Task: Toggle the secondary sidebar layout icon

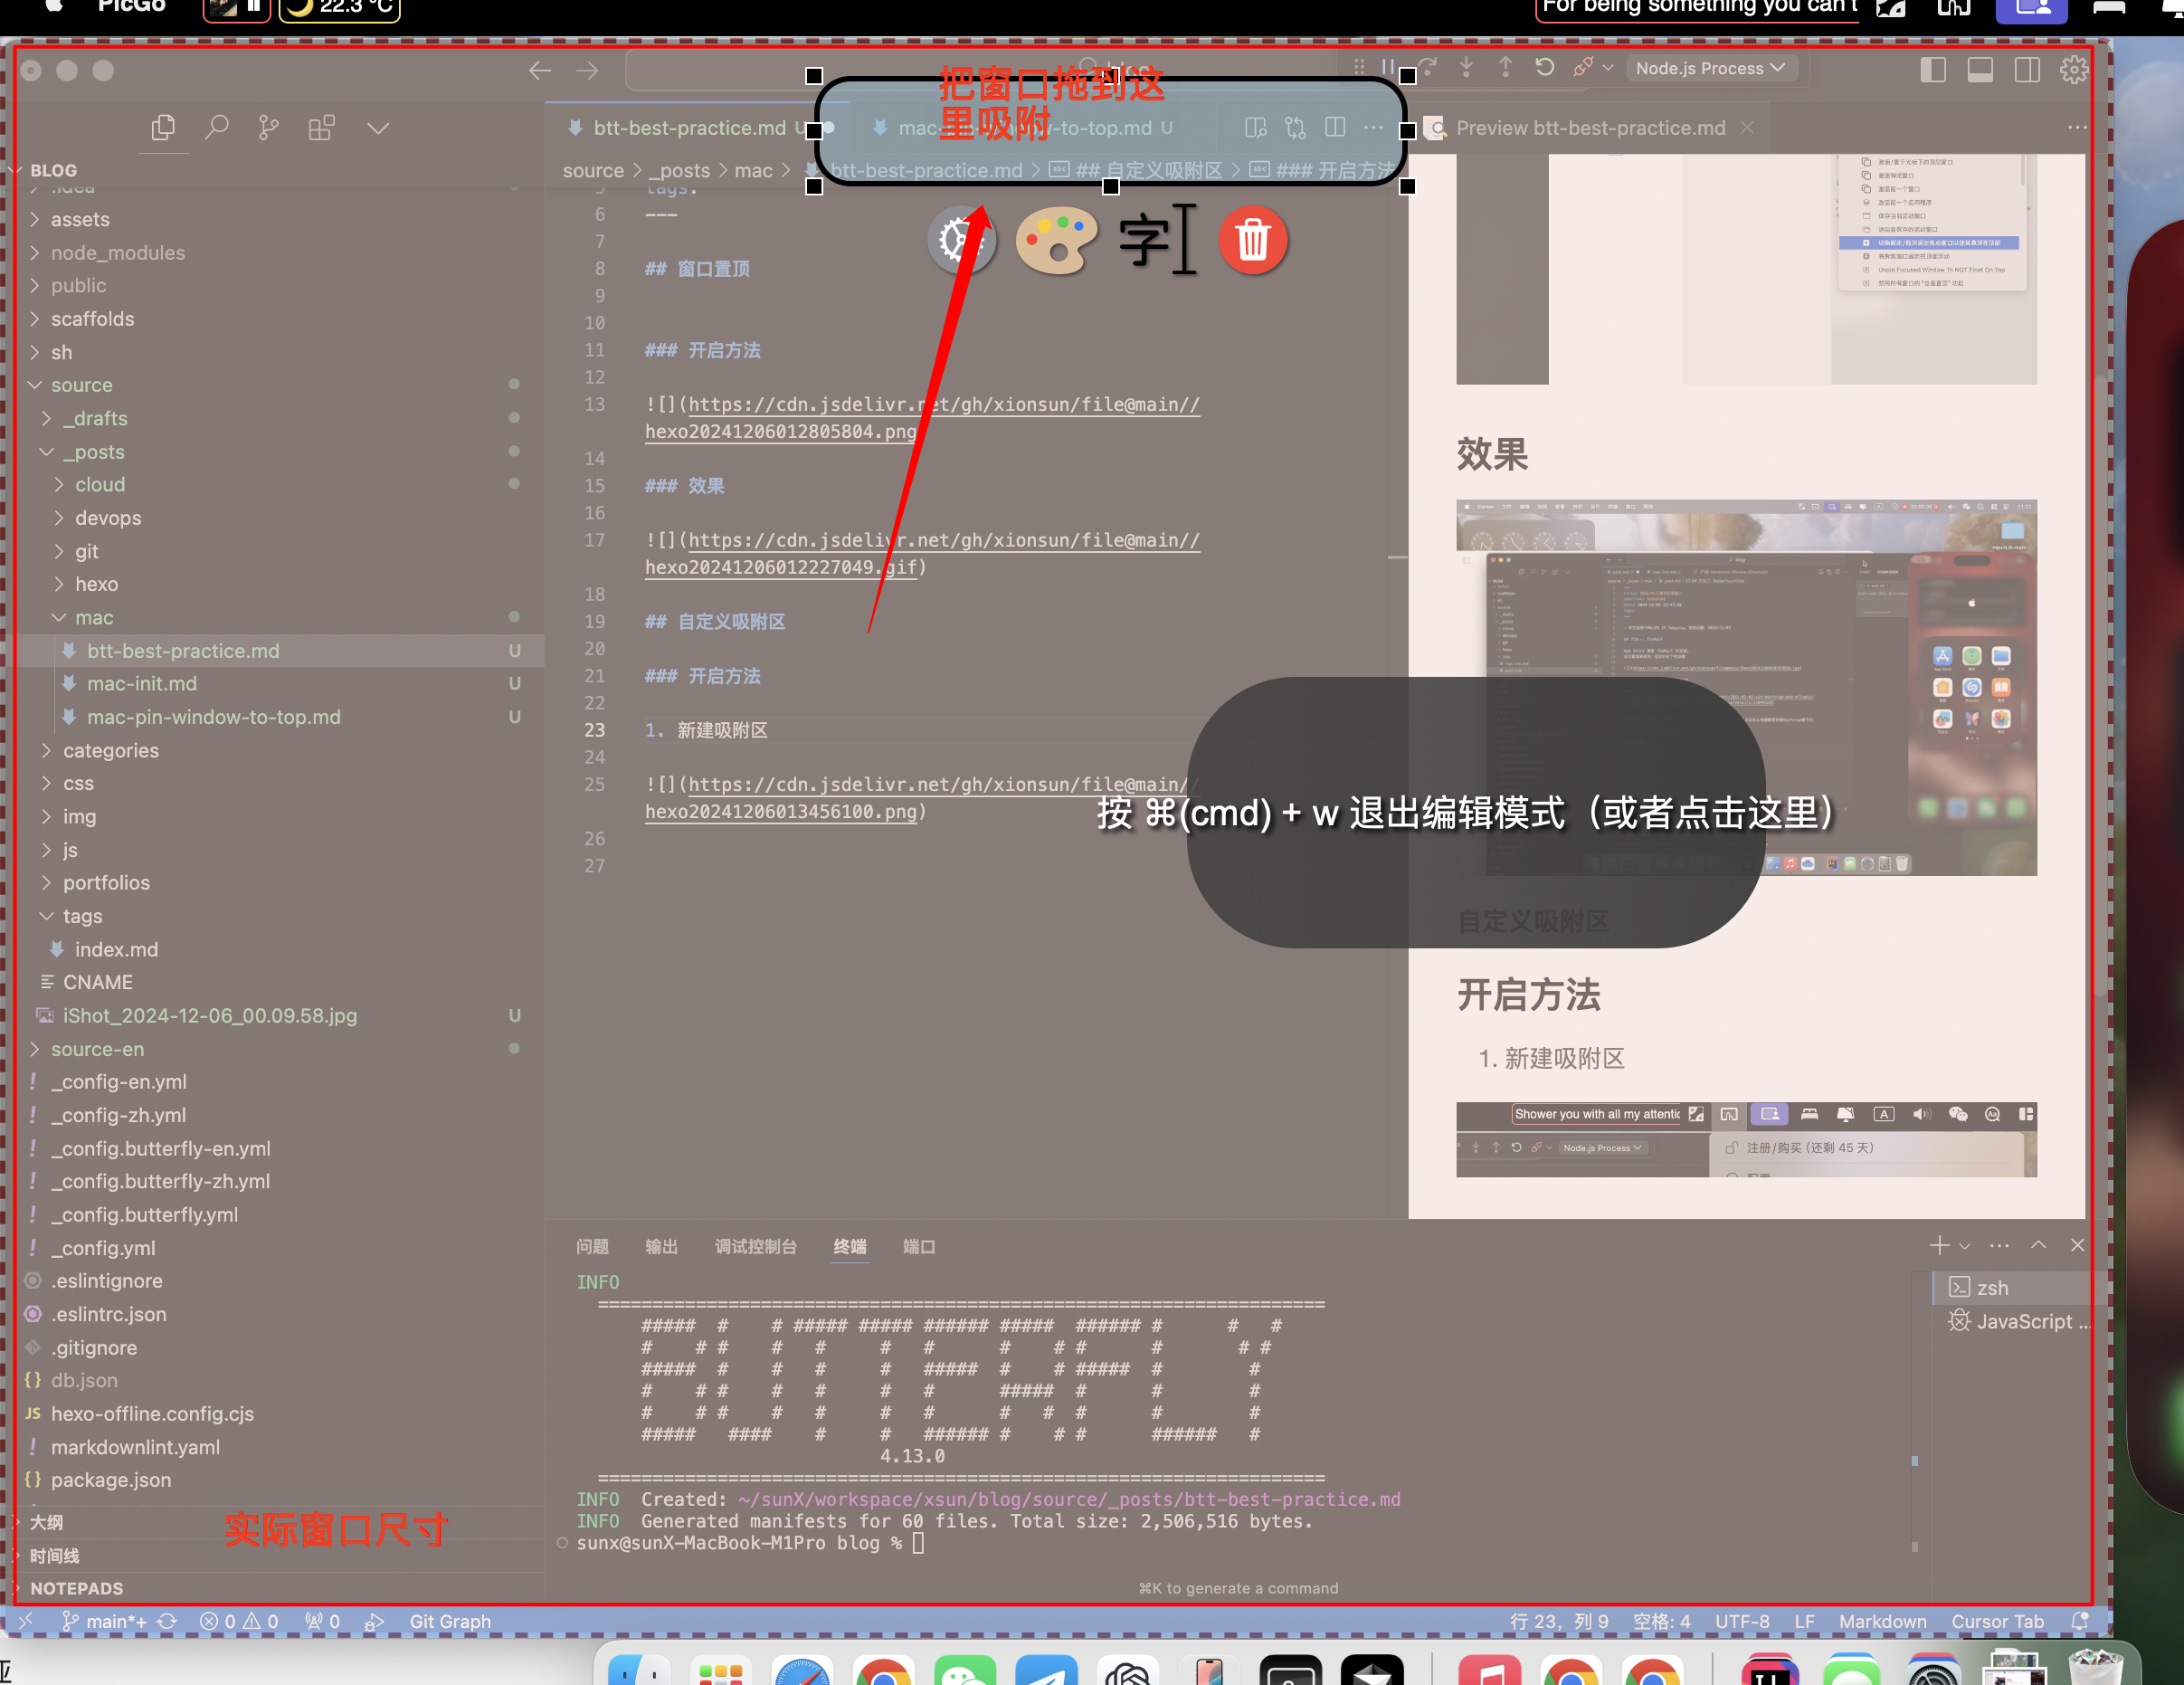Action: (x=2027, y=69)
